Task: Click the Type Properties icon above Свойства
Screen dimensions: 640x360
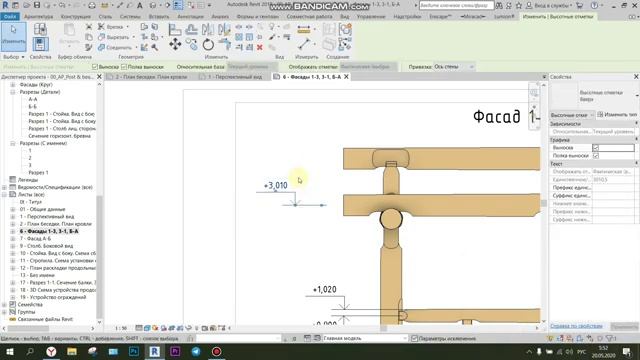Action: [40, 29]
